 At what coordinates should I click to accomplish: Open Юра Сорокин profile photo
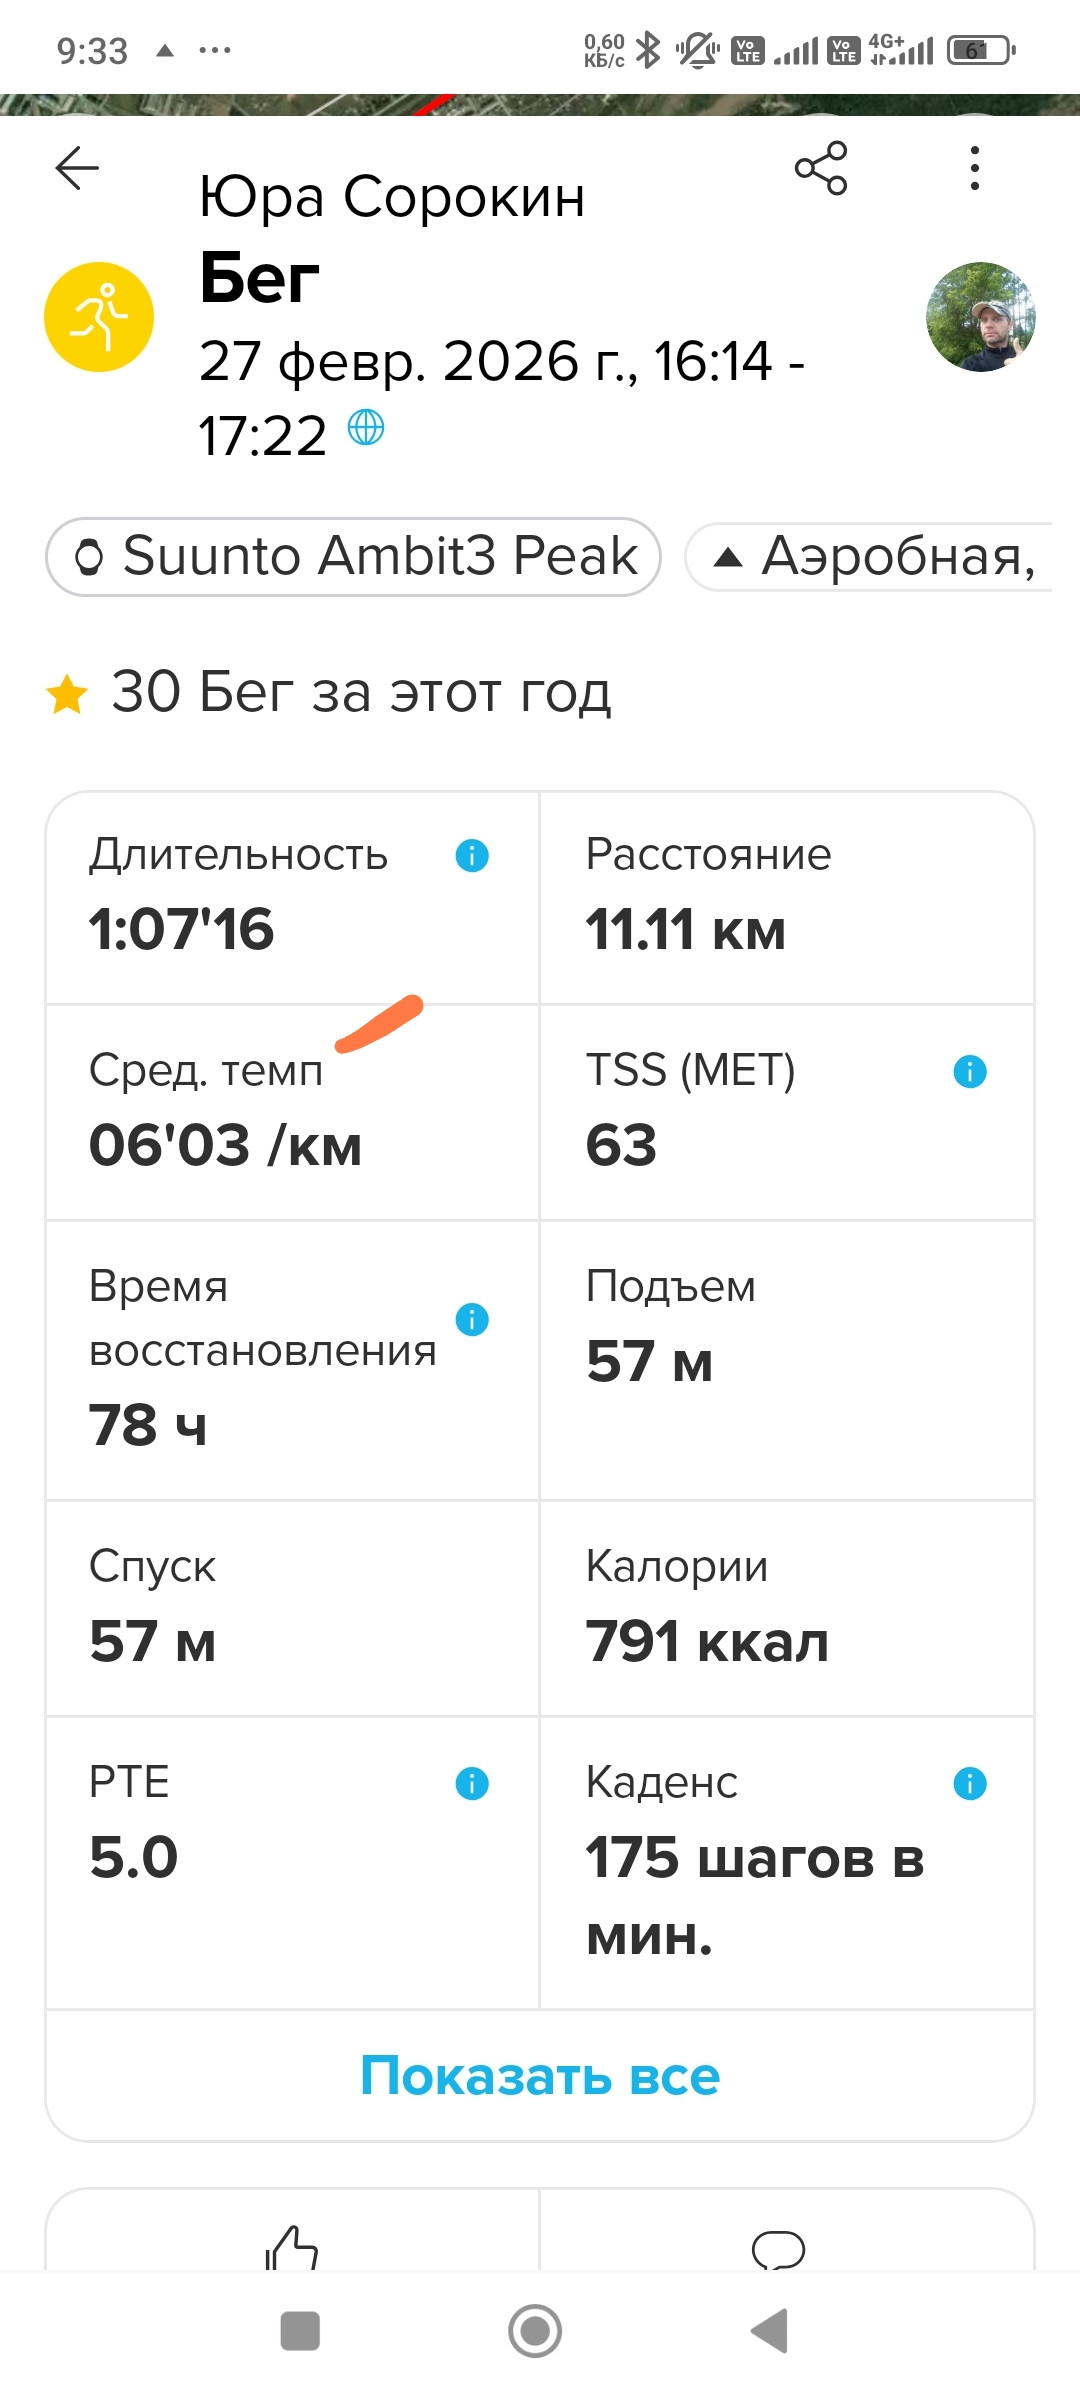pos(981,317)
